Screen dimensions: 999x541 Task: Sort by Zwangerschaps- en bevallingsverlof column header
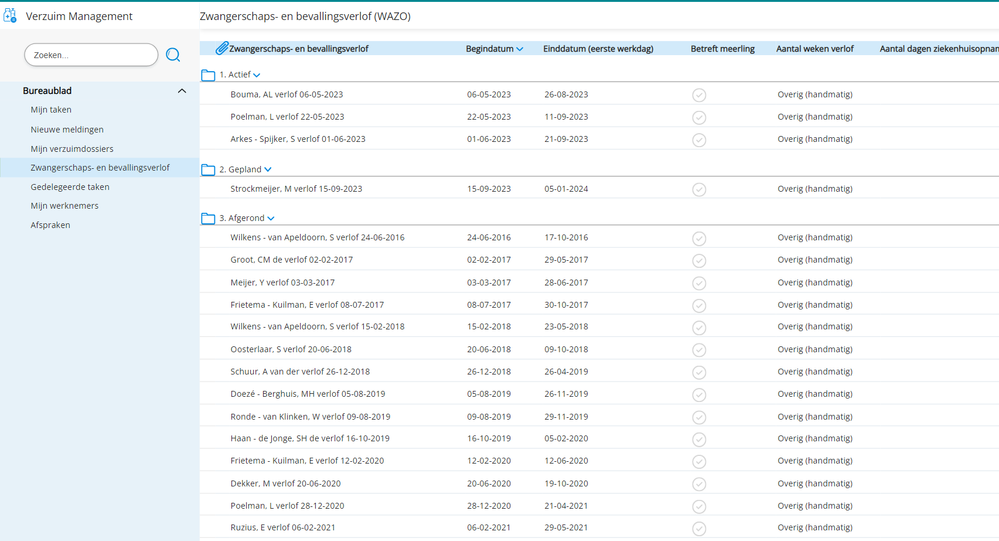pos(299,48)
